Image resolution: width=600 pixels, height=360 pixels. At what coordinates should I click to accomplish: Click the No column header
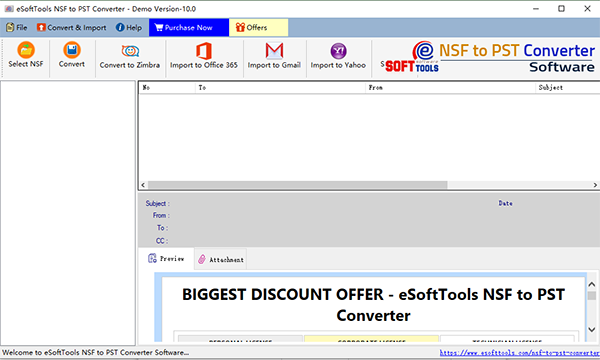coord(167,88)
